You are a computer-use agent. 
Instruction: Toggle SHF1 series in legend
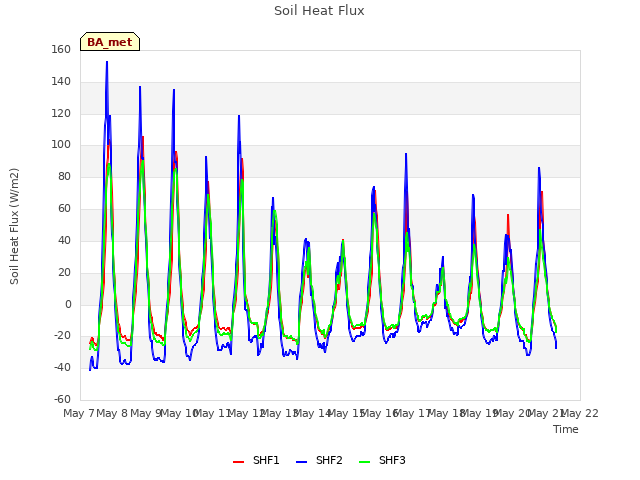(x=256, y=460)
